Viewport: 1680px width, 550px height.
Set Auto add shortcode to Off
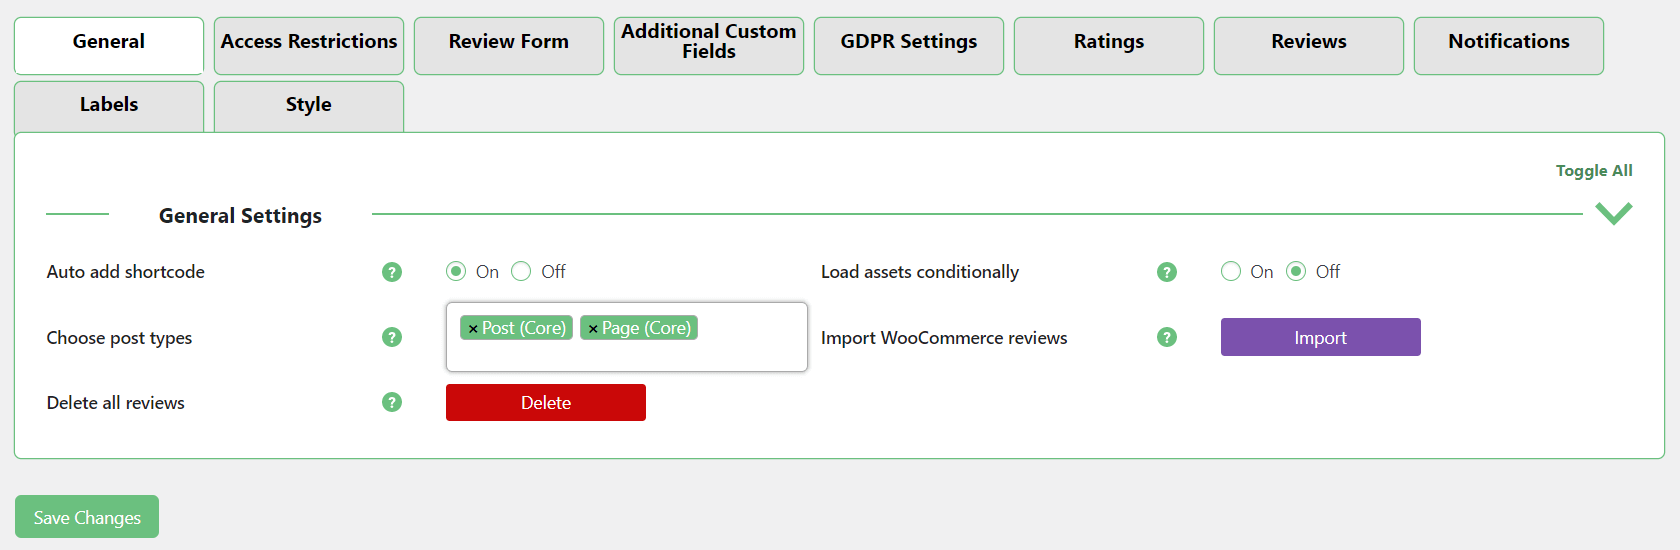click(x=521, y=272)
